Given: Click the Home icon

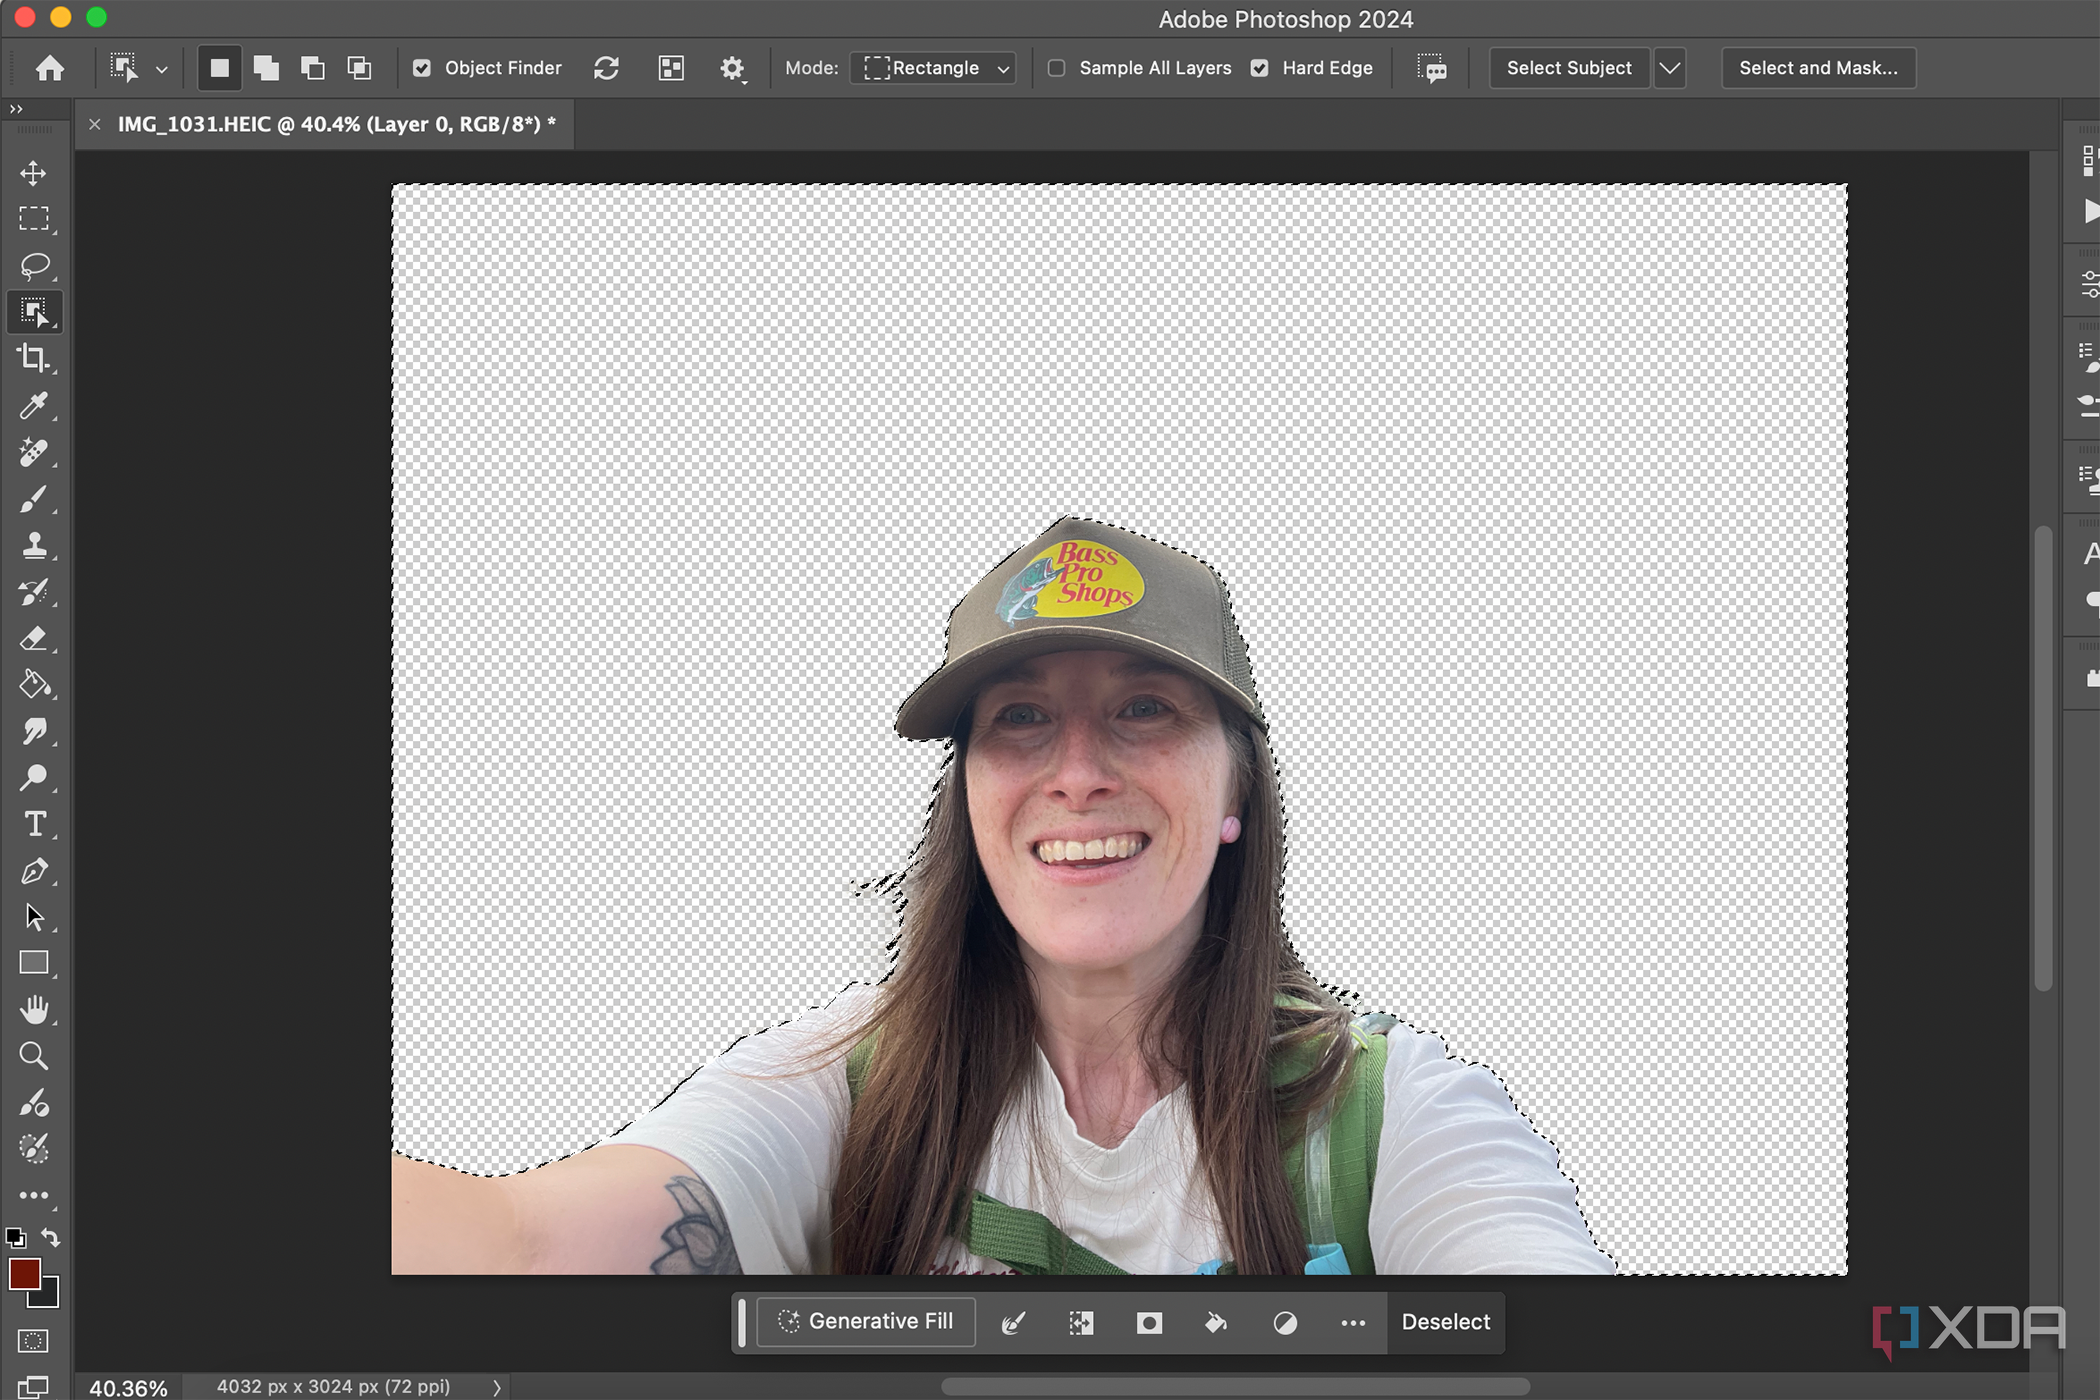Looking at the screenshot, I should [50, 68].
